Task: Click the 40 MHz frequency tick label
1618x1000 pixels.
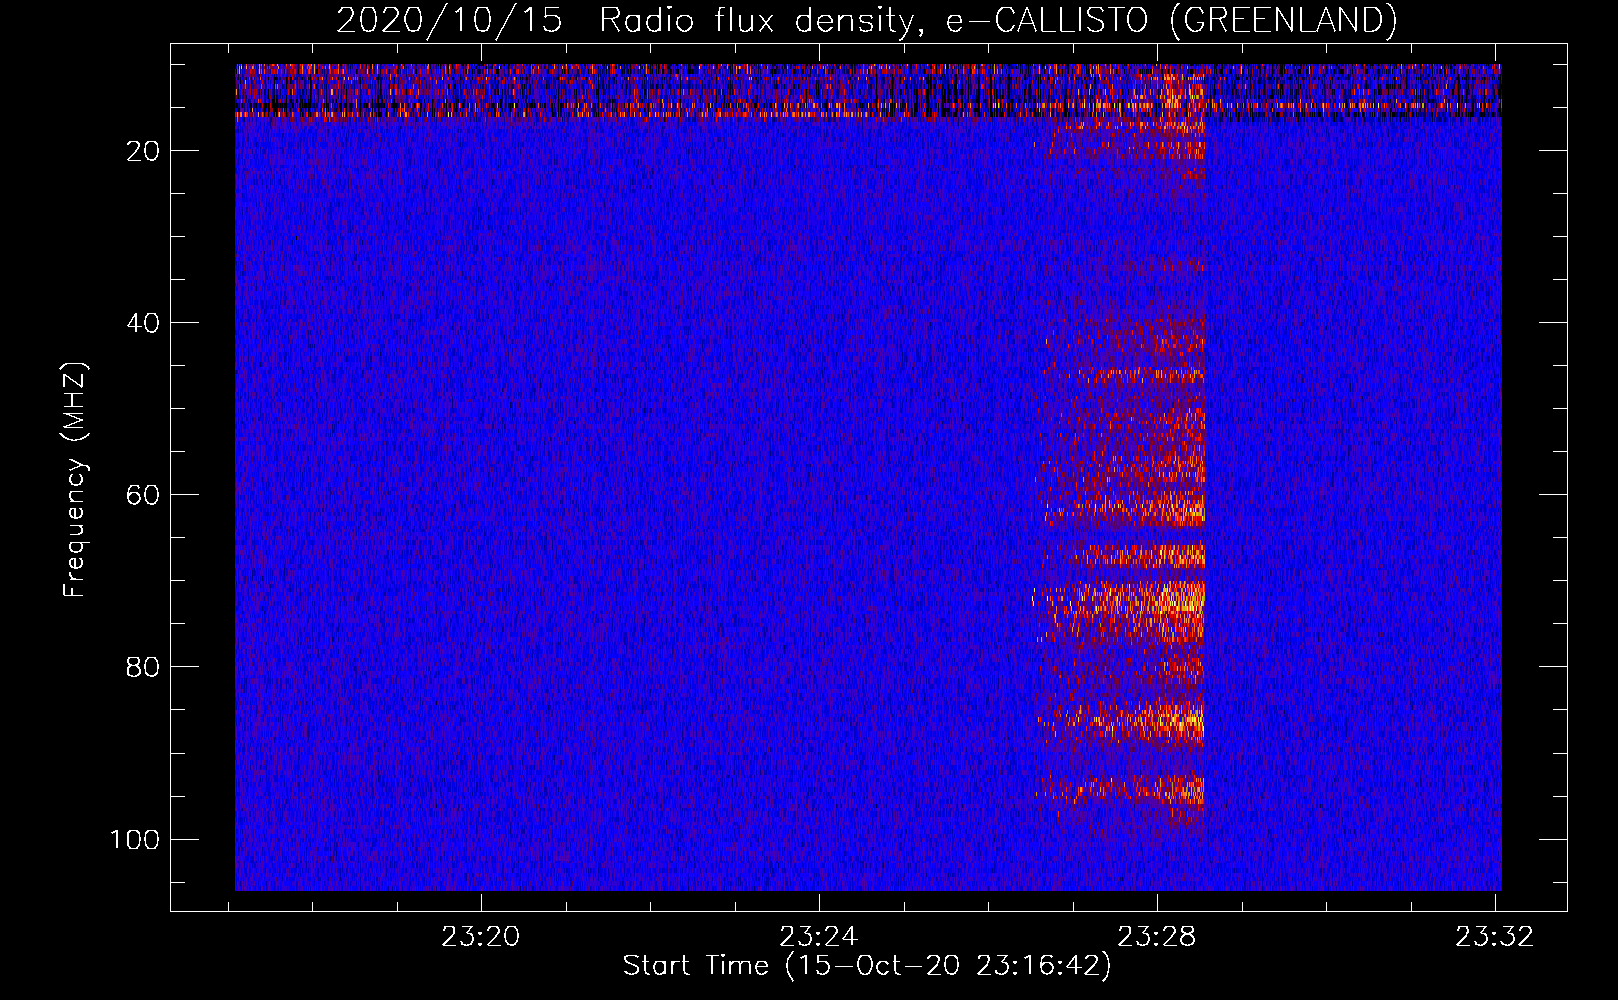Action: tap(143, 323)
